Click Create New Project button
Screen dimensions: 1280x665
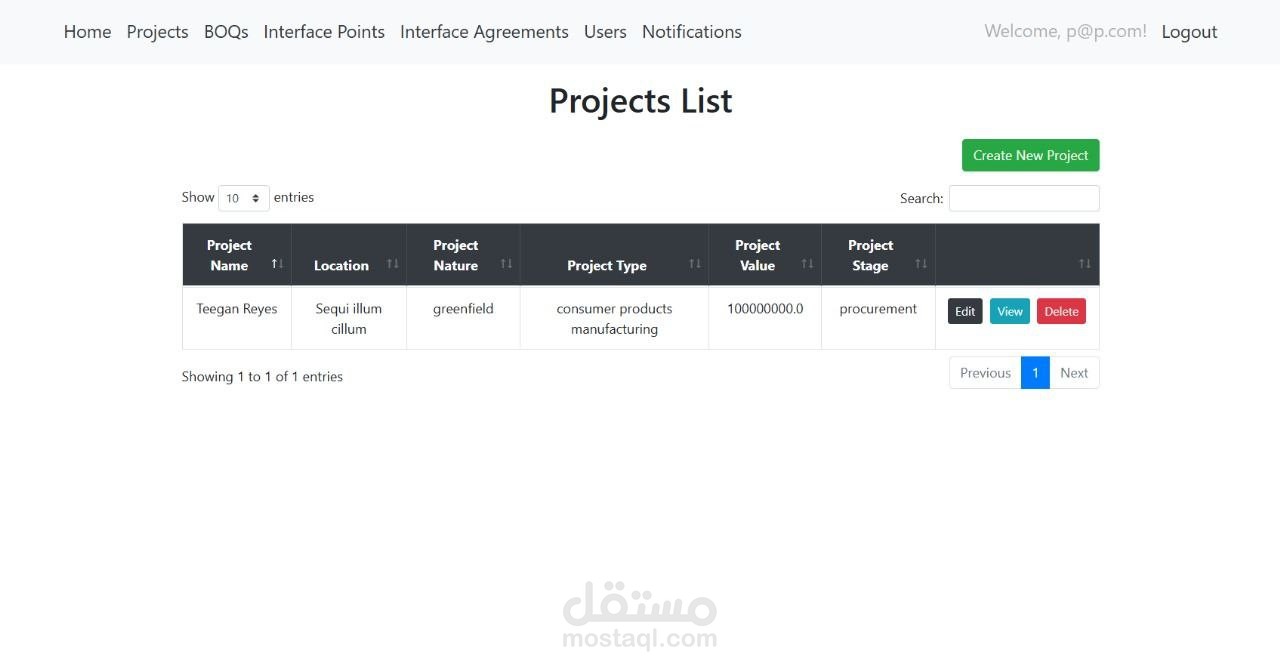coord(1030,155)
